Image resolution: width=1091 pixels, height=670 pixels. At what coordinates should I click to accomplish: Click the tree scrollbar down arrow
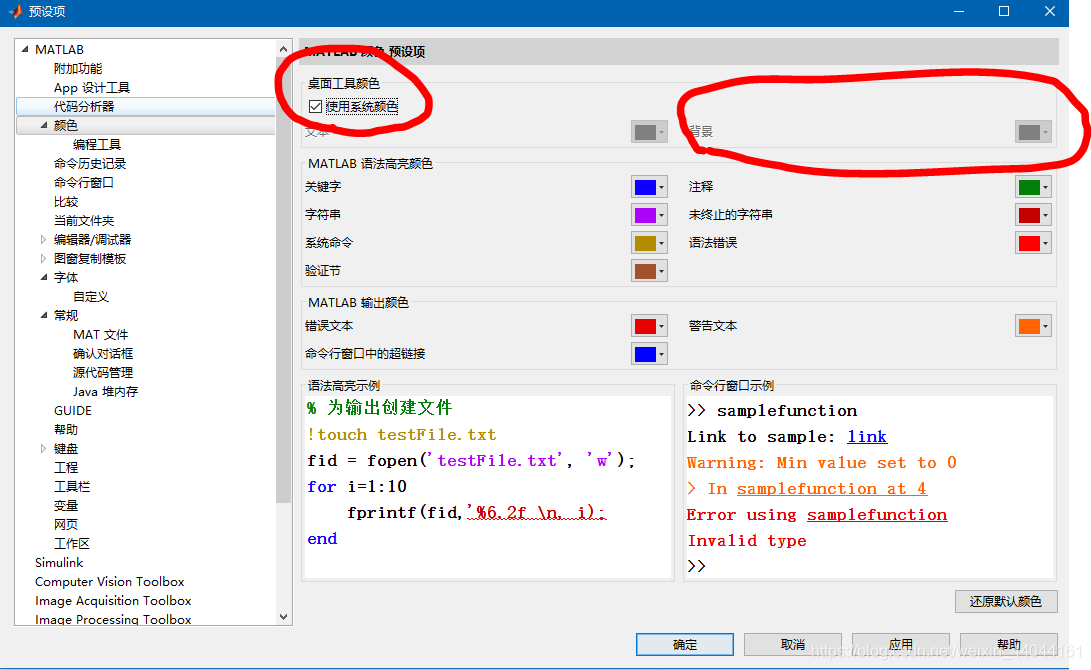[x=283, y=616]
